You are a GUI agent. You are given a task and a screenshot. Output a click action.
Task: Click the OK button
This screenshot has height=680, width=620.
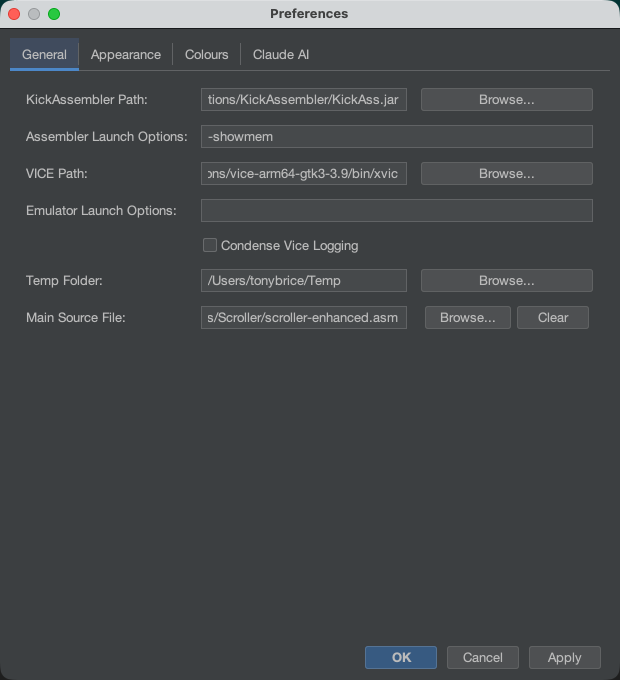[x=401, y=657]
